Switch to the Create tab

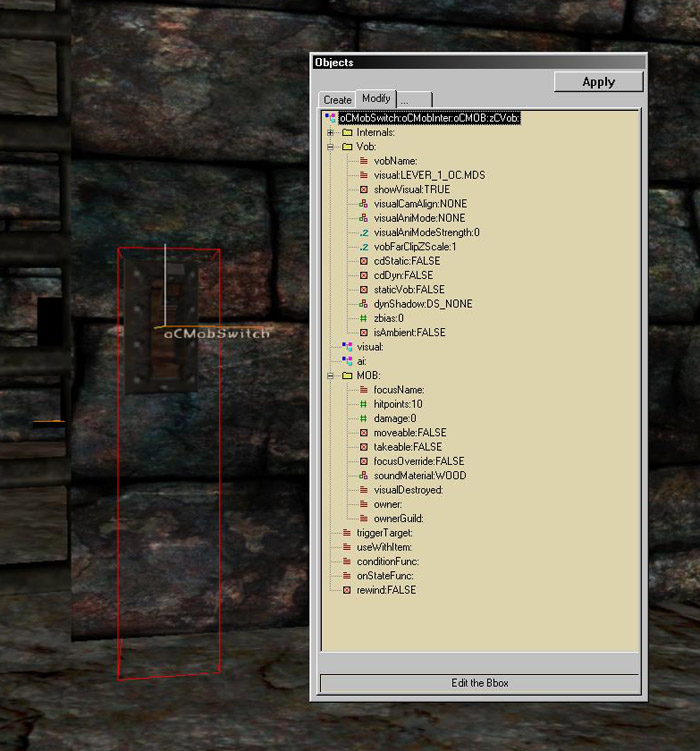click(x=337, y=100)
